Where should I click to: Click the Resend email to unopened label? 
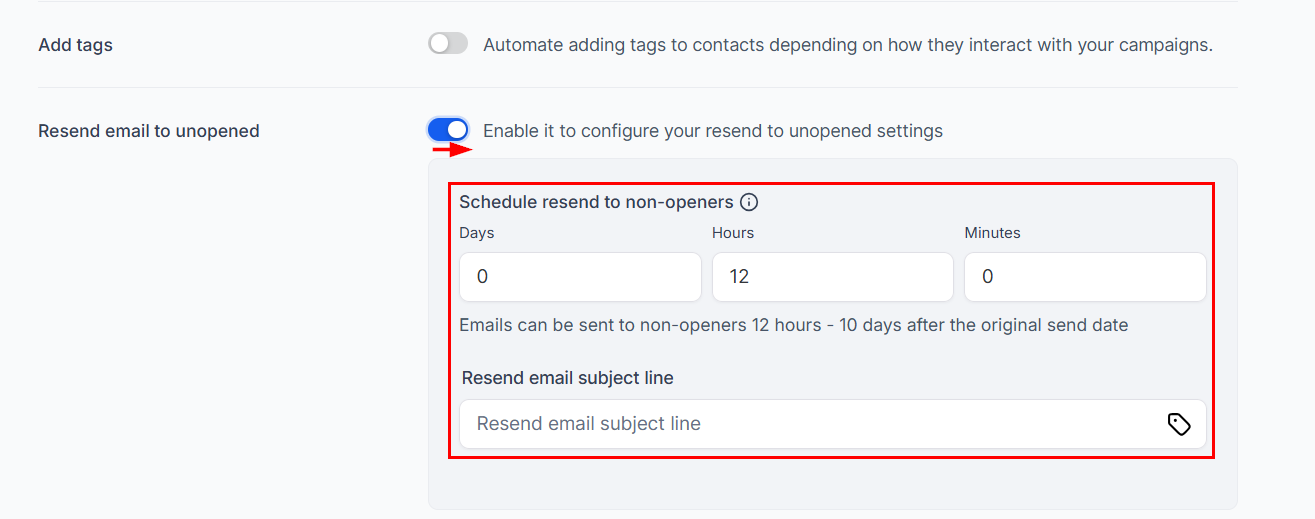pos(149,131)
